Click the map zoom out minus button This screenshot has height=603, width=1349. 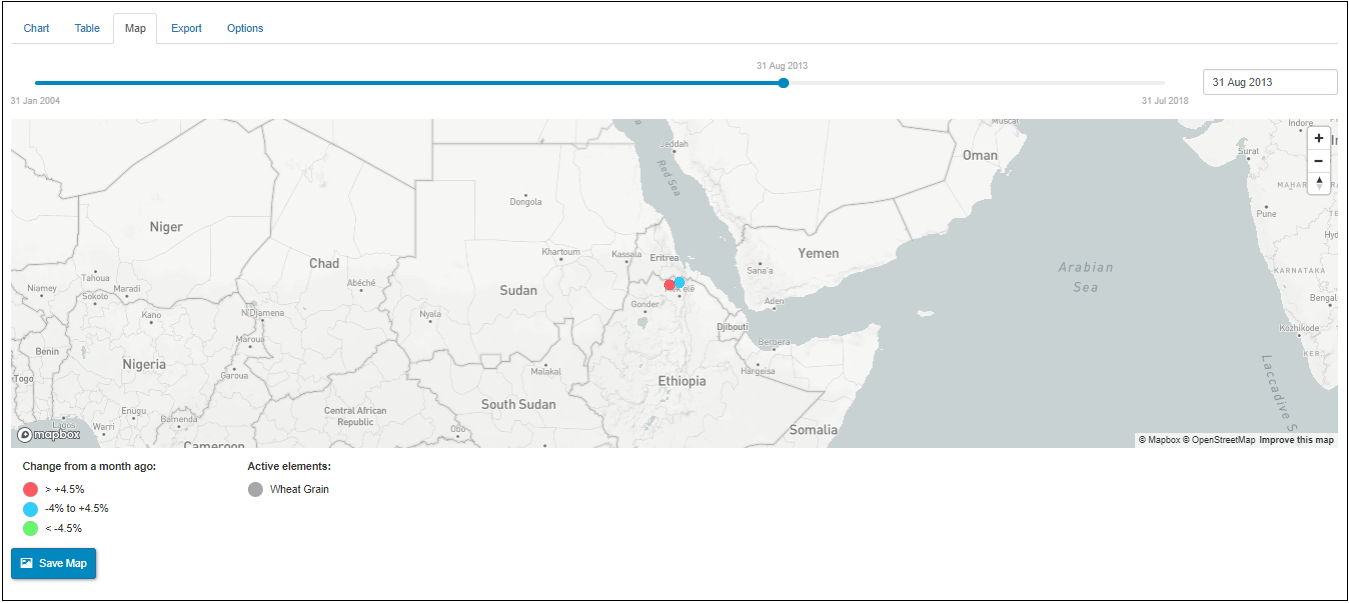[x=1319, y=160]
